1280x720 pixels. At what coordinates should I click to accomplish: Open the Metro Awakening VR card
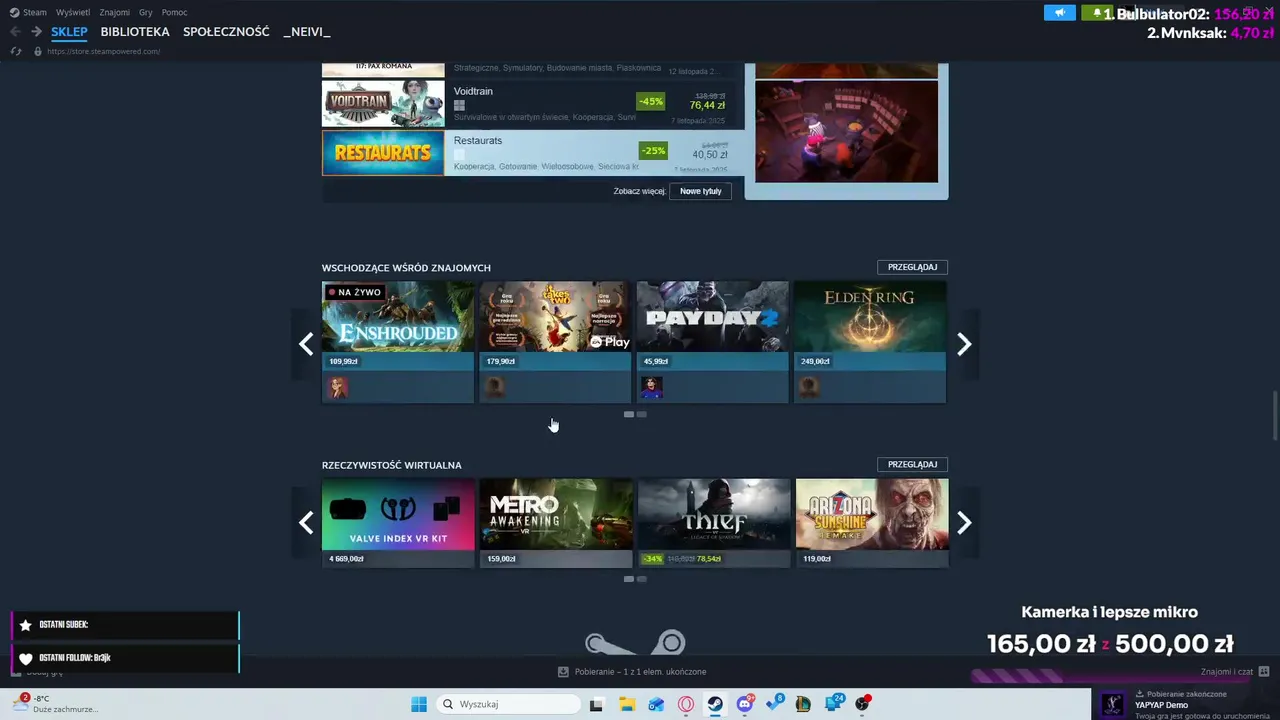(x=556, y=523)
